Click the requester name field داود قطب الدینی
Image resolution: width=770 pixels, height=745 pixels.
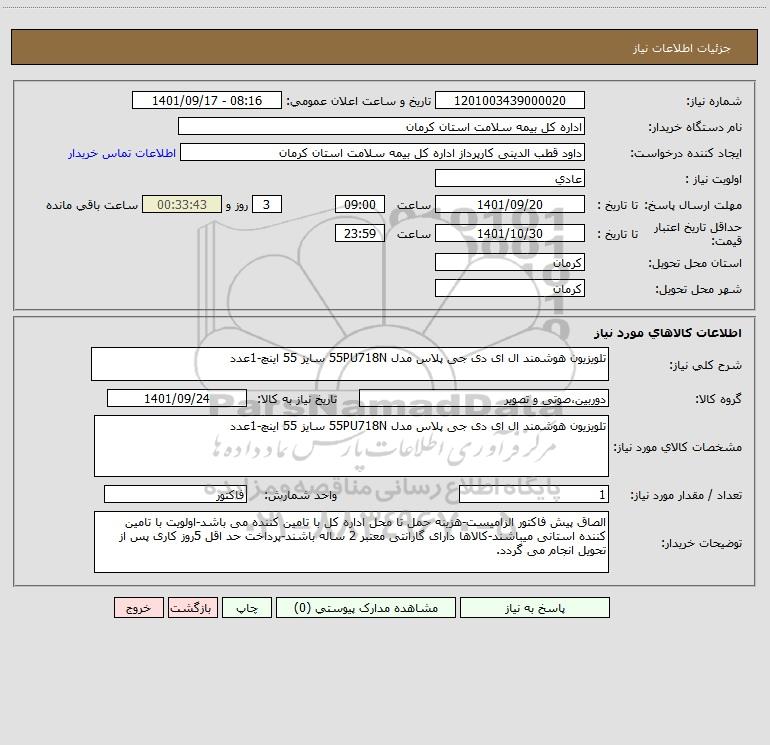pos(383,153)
